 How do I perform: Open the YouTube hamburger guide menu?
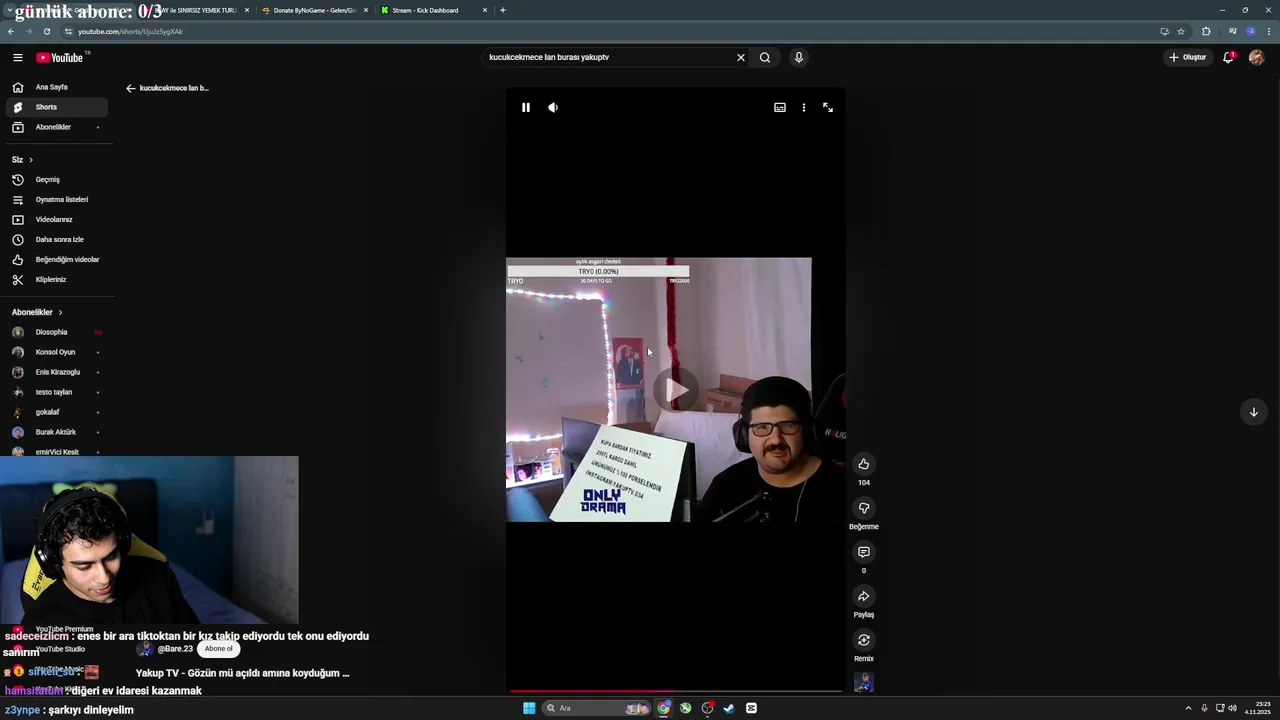17,57
